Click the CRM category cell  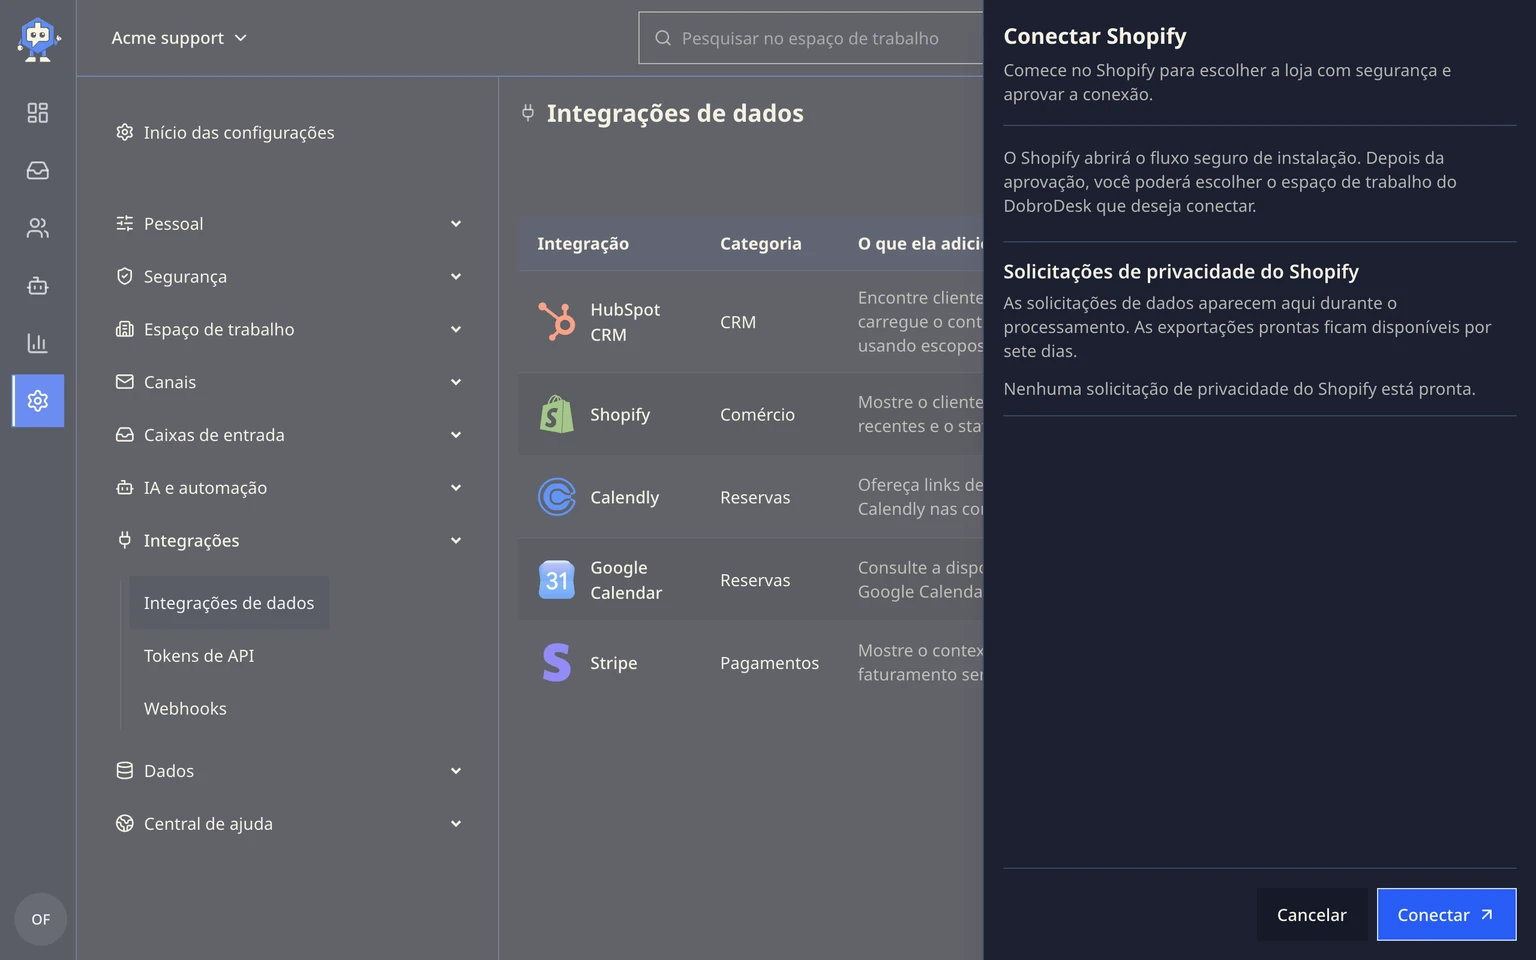coord(738,322)
